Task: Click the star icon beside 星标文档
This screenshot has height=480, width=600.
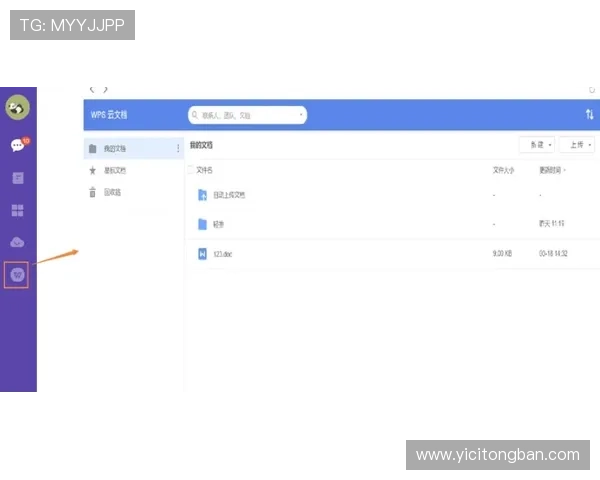Action: (93, 170)
